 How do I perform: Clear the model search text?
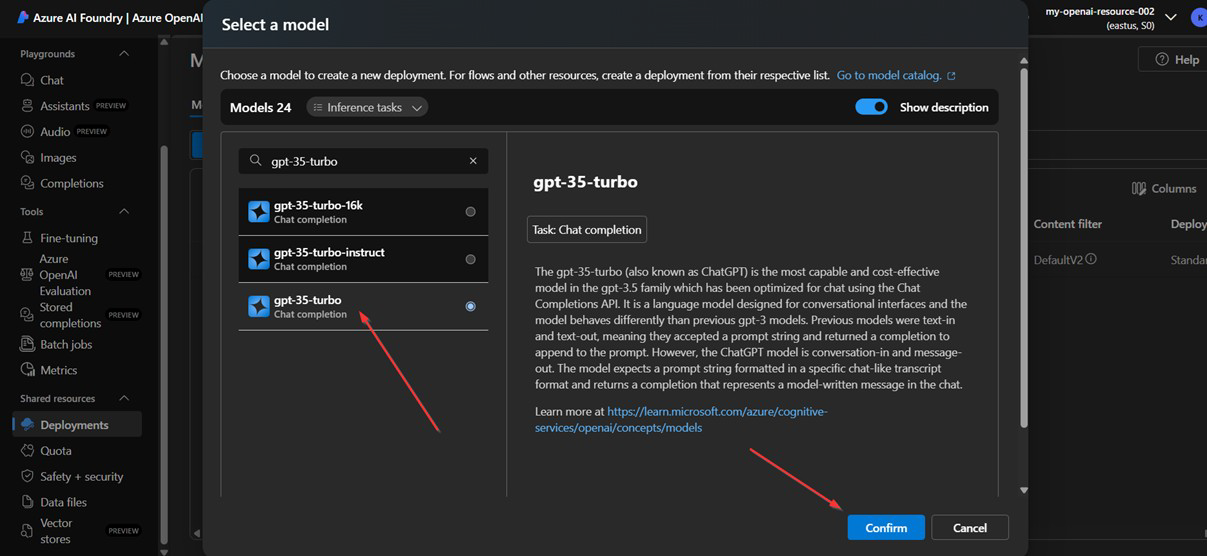pyautogui.click(x=473, y=161)
